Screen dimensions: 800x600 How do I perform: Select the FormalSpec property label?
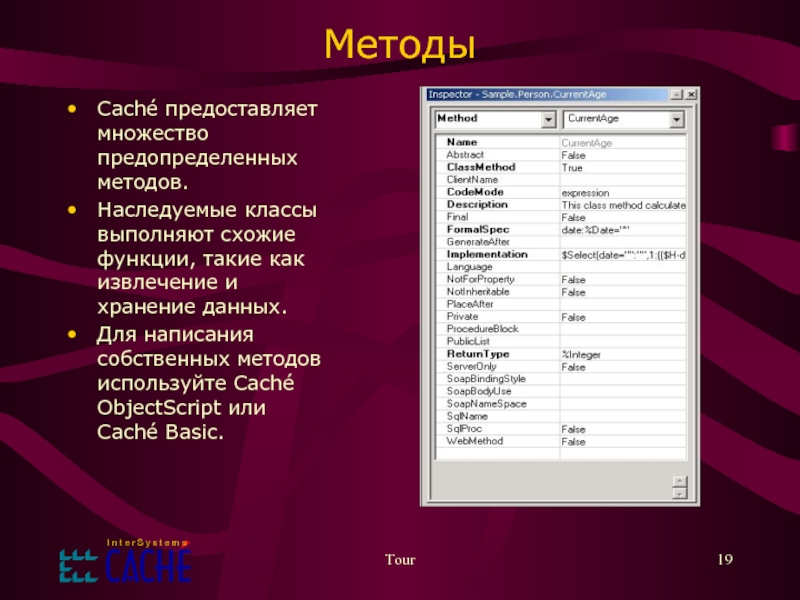(x=478, y=230)
